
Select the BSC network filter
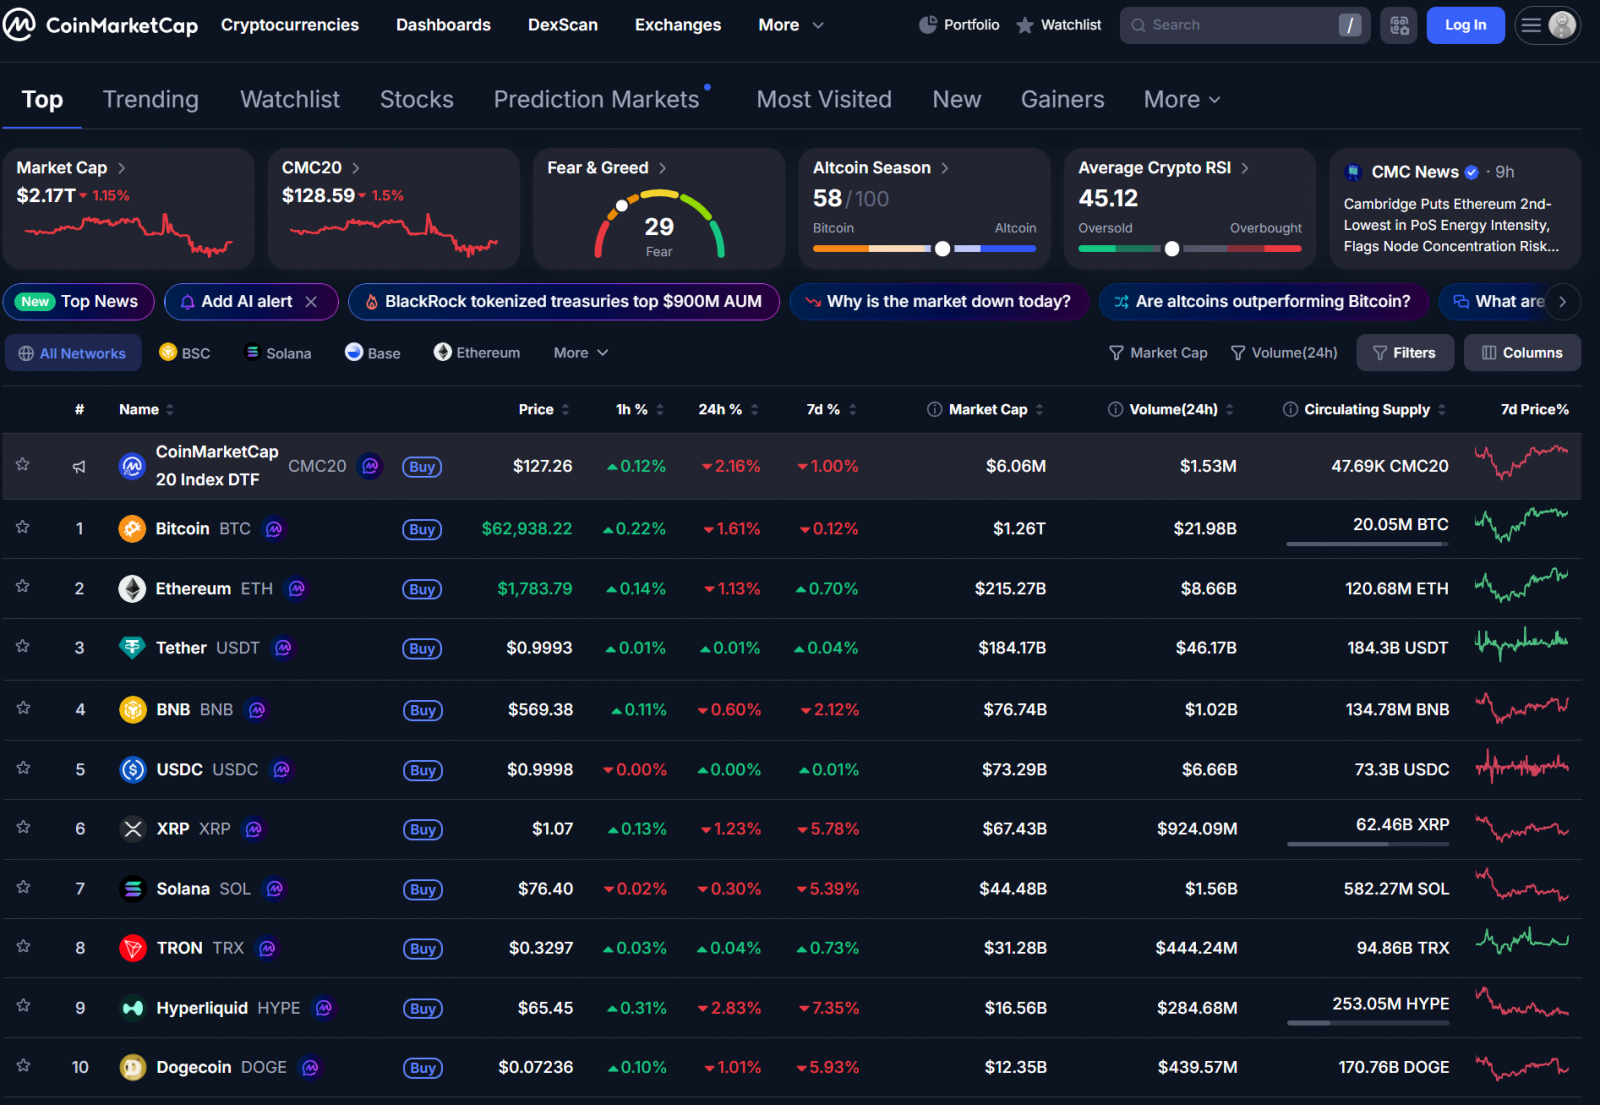tap(185, 353)
